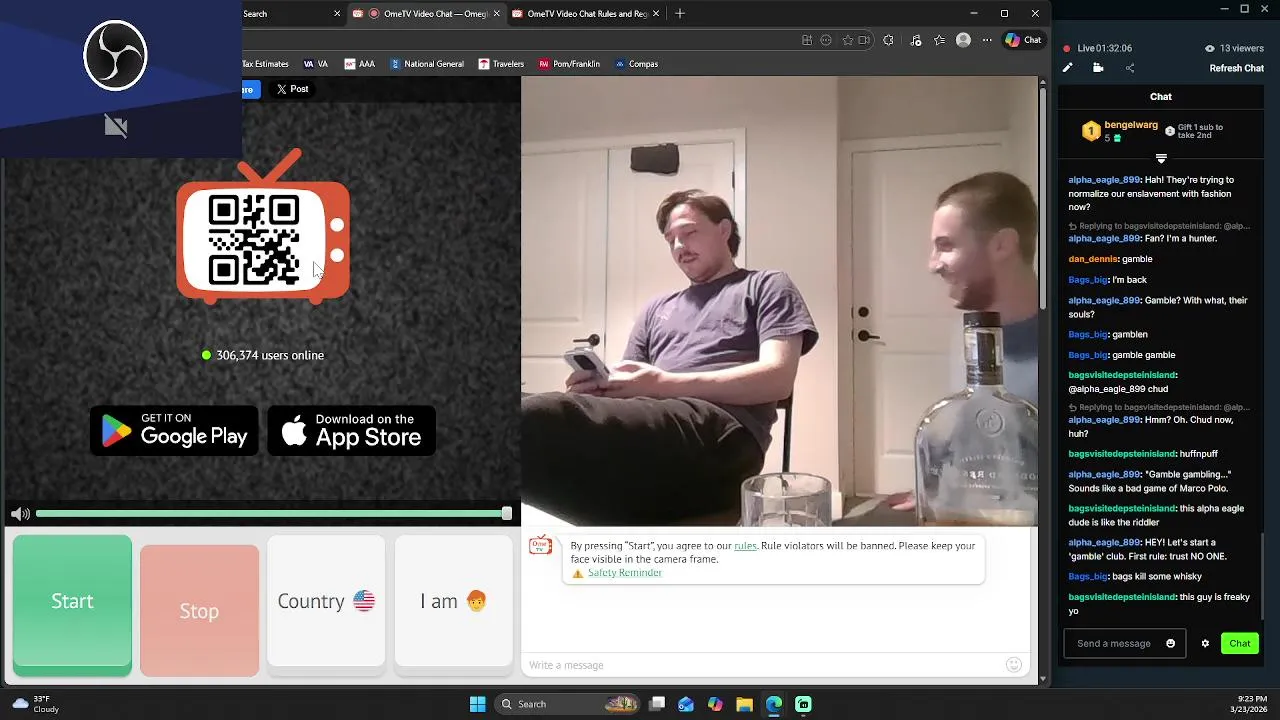The width and height of the screenshot is (1280, 720).
Task: Open the Travelers bookmark
Action: coord(501,64)
